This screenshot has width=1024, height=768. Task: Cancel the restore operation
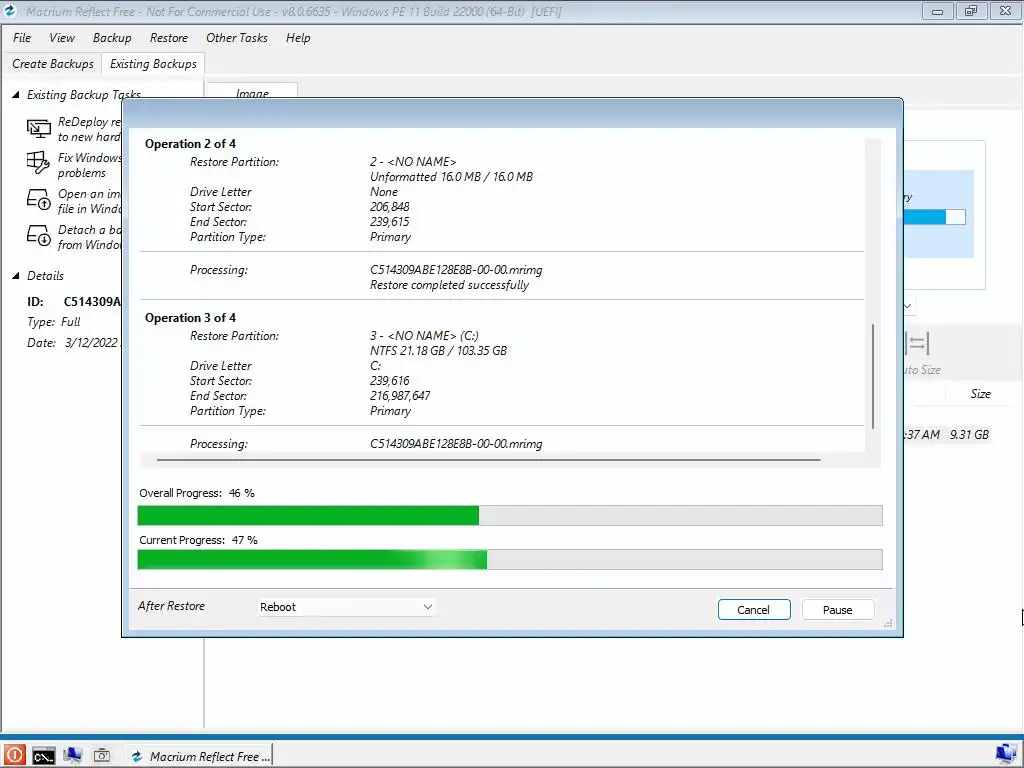(x=754, y=609)
